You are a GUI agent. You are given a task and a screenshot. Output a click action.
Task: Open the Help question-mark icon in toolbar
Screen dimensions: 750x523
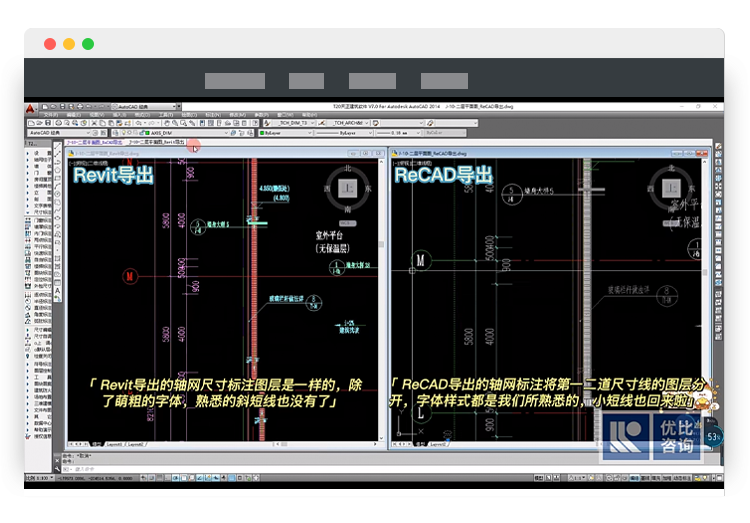pyautogui.click(x=255, y=123)
